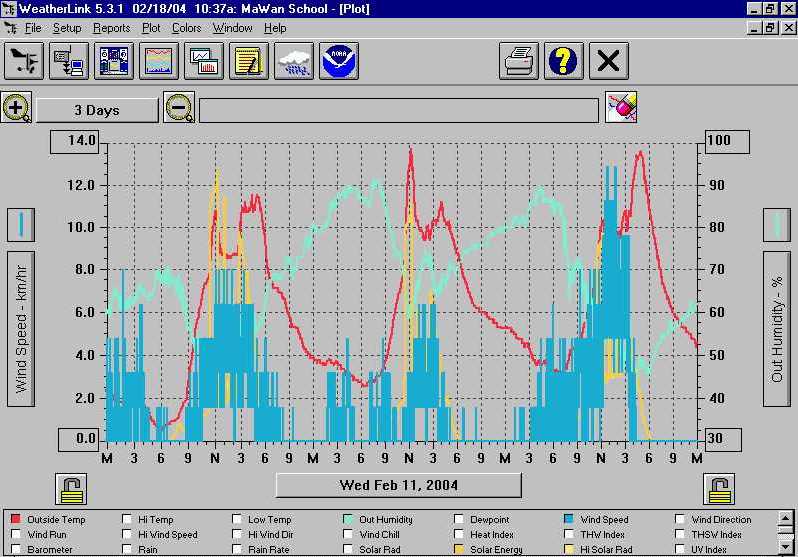Viewport: 798px width, 557px height.
Task: Click the right axis padlock icon
Action: 719,489
